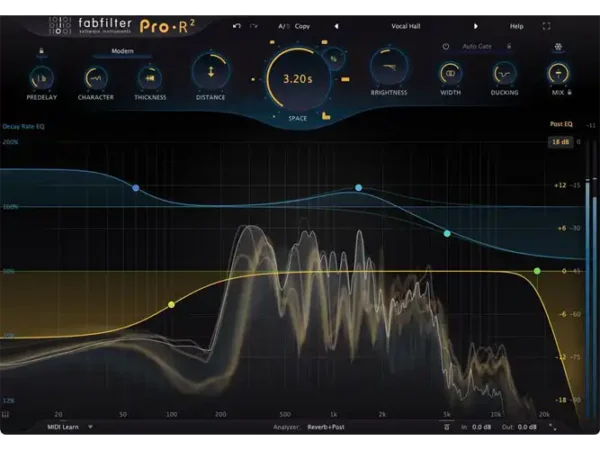Open the Vocal Hall preset menu
Image resolution: width=600 pixels, height=450 pixels.
tap(406, 26)
